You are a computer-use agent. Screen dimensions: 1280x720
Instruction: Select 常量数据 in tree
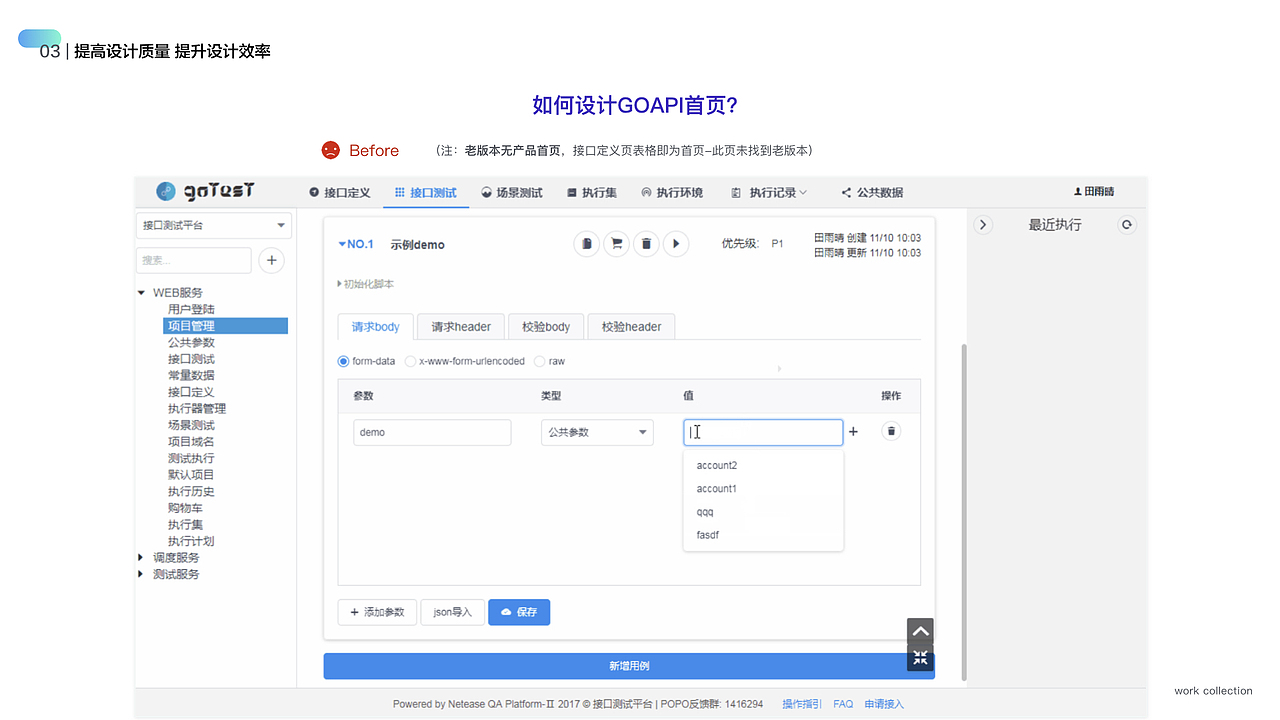click(191, 375)
